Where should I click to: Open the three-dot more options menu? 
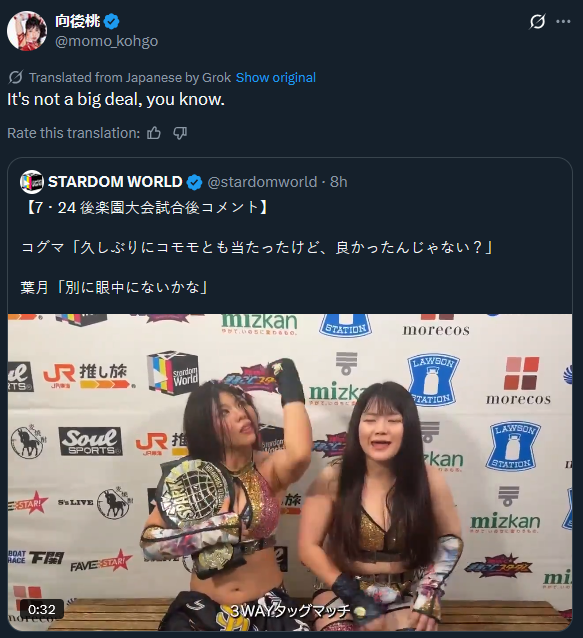click(563, 22)
